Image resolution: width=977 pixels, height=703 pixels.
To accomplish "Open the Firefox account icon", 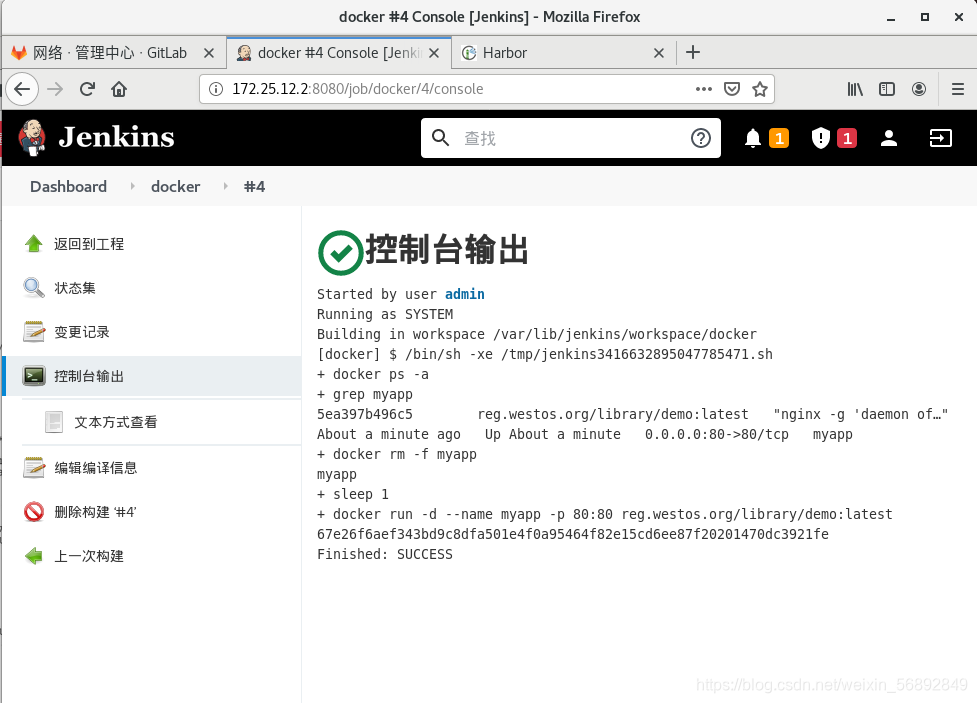I will [918, 89].
